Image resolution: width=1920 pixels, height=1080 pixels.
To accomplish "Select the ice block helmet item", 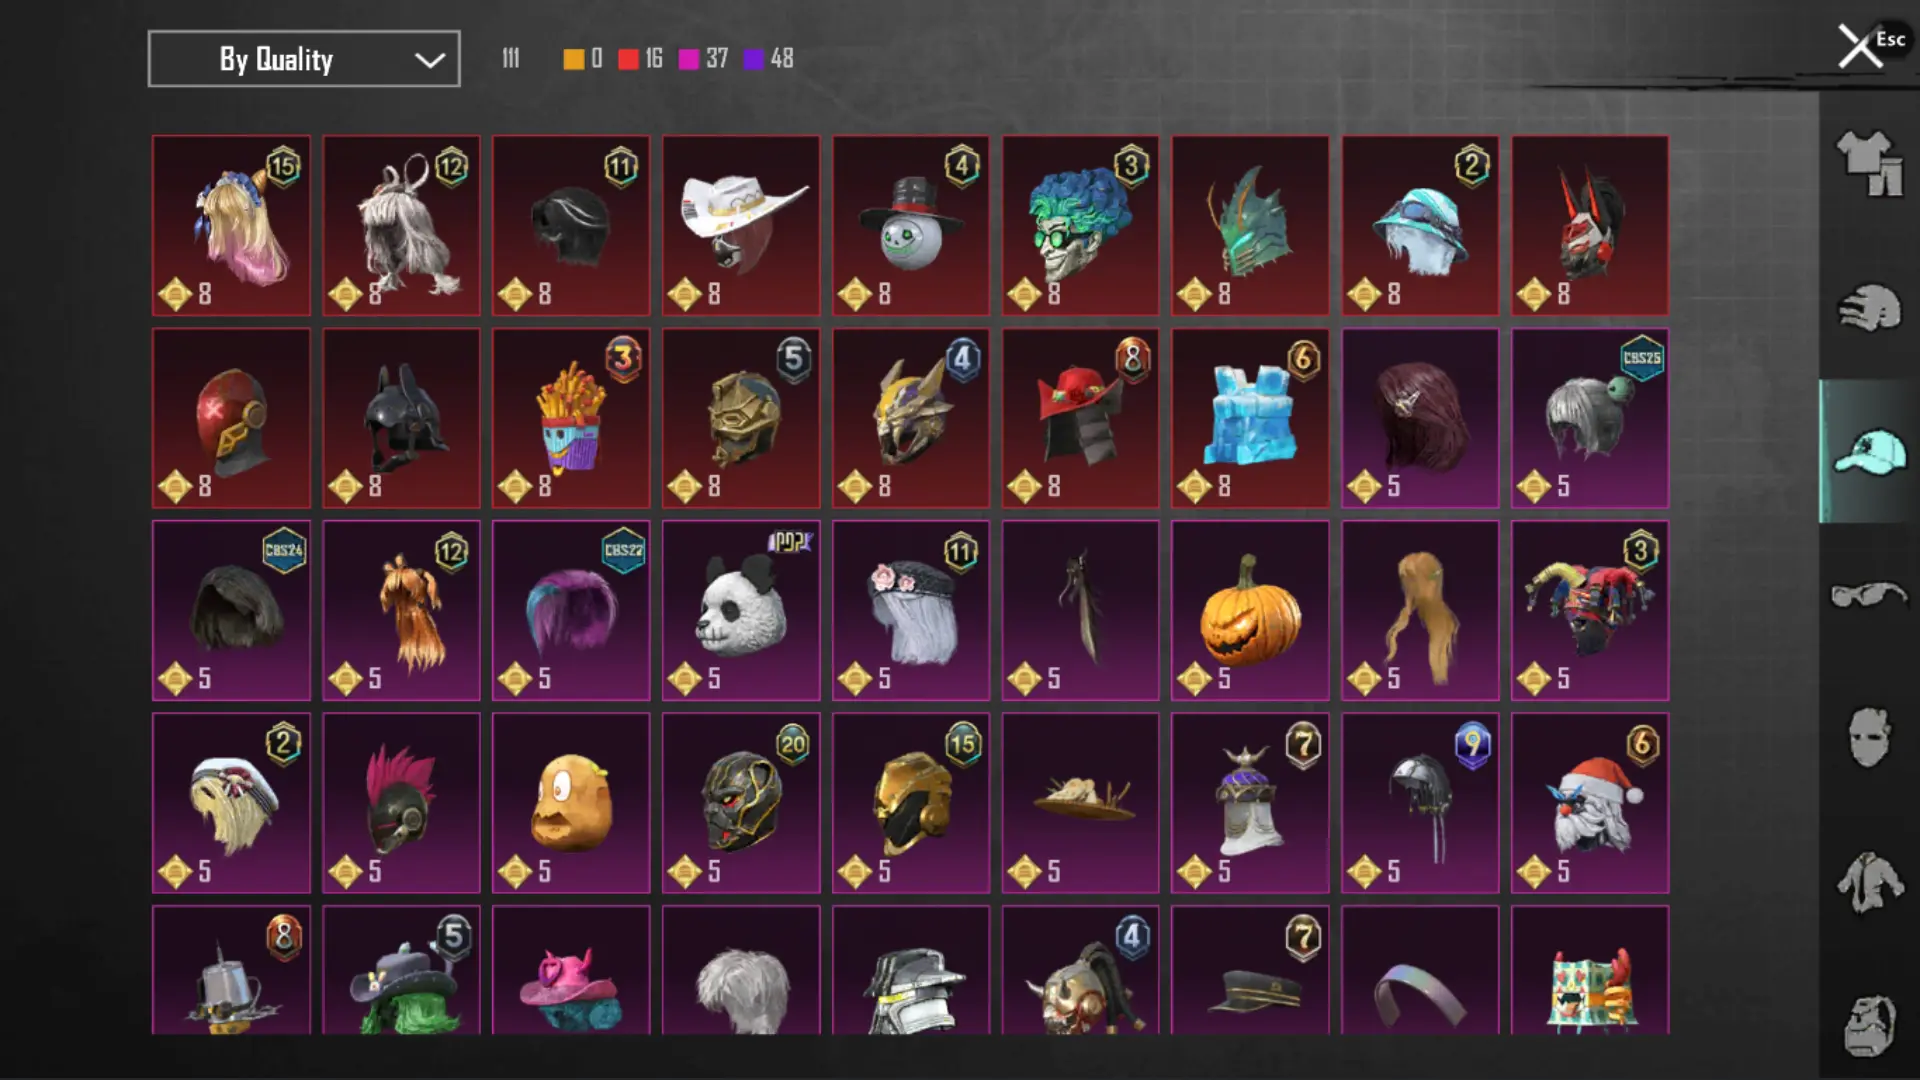I will [1250, 418].
